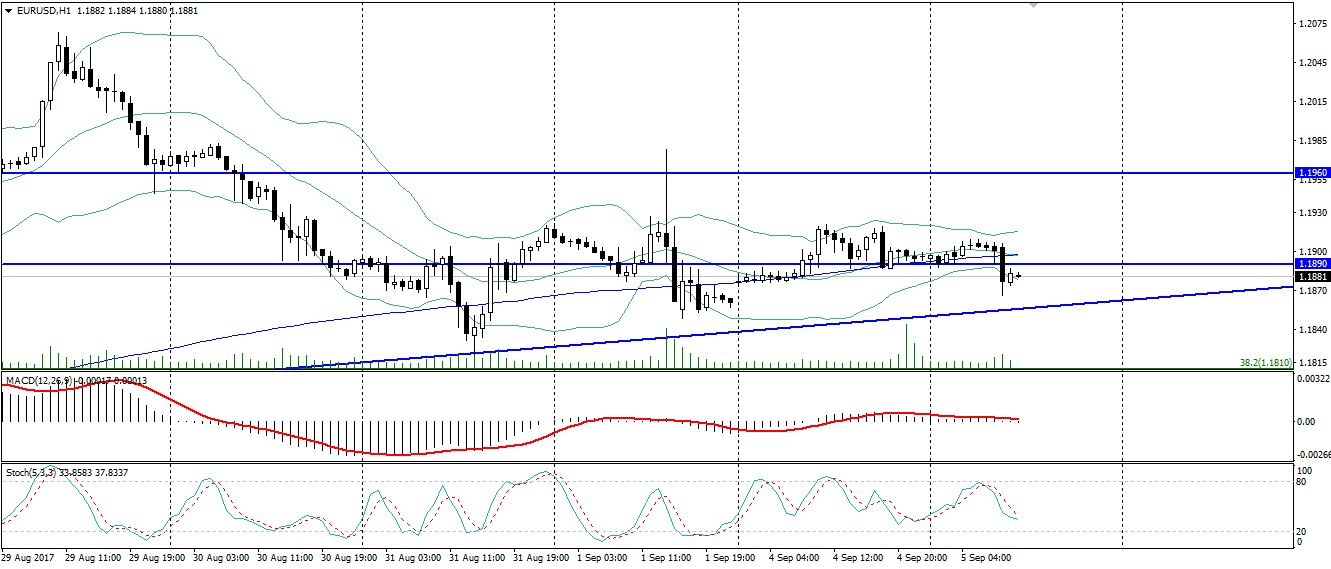1331x569 pixels.
Task: Click the 1.1930 value on price scale
Action: tap(1312, 213)
